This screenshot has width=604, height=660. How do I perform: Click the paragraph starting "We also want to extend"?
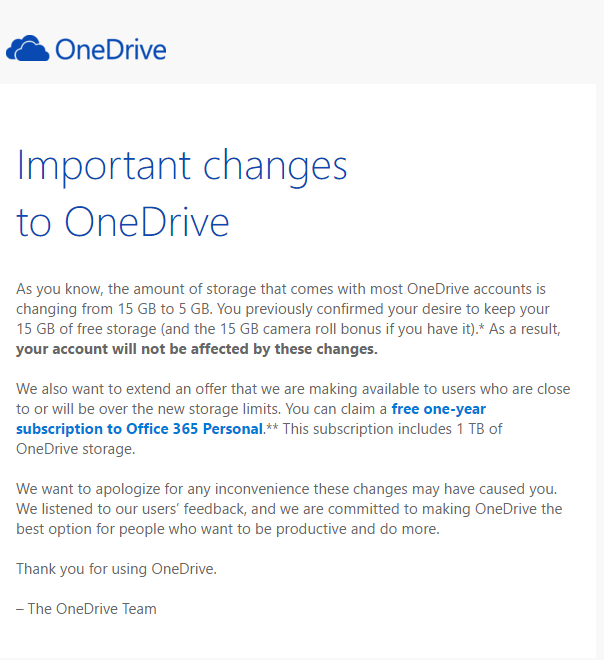290,389
